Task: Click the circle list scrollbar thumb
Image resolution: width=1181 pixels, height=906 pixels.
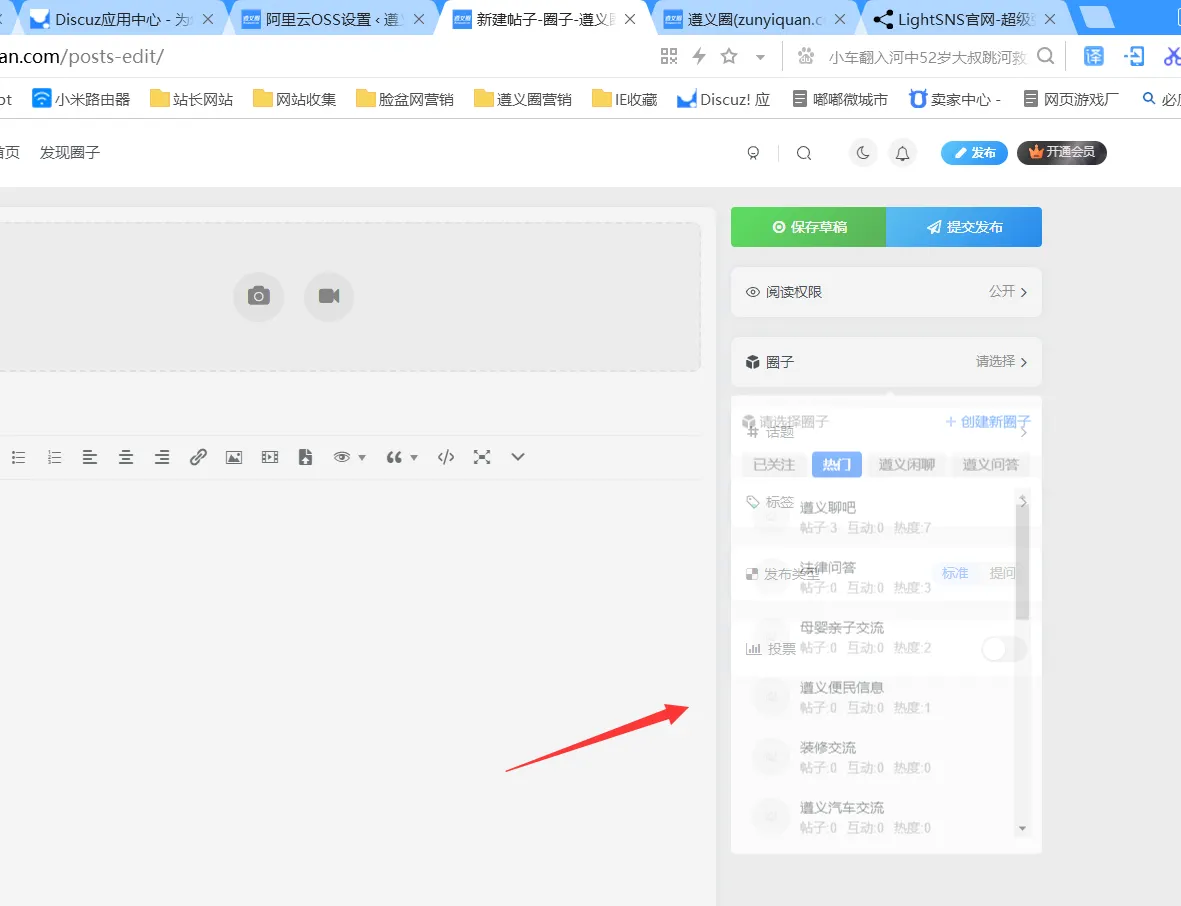Action: pos(1022,563)
